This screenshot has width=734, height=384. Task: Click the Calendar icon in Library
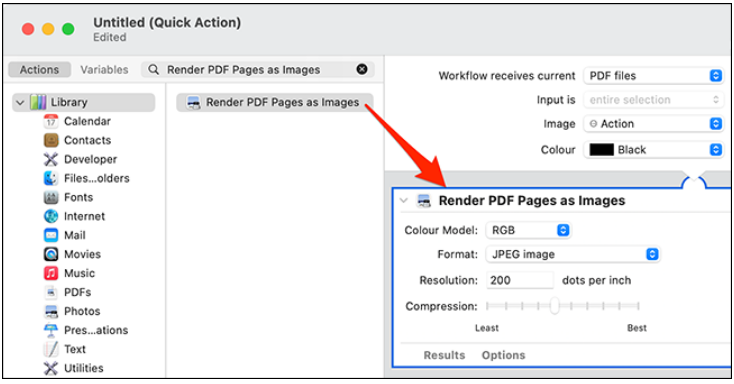[51, 121]
